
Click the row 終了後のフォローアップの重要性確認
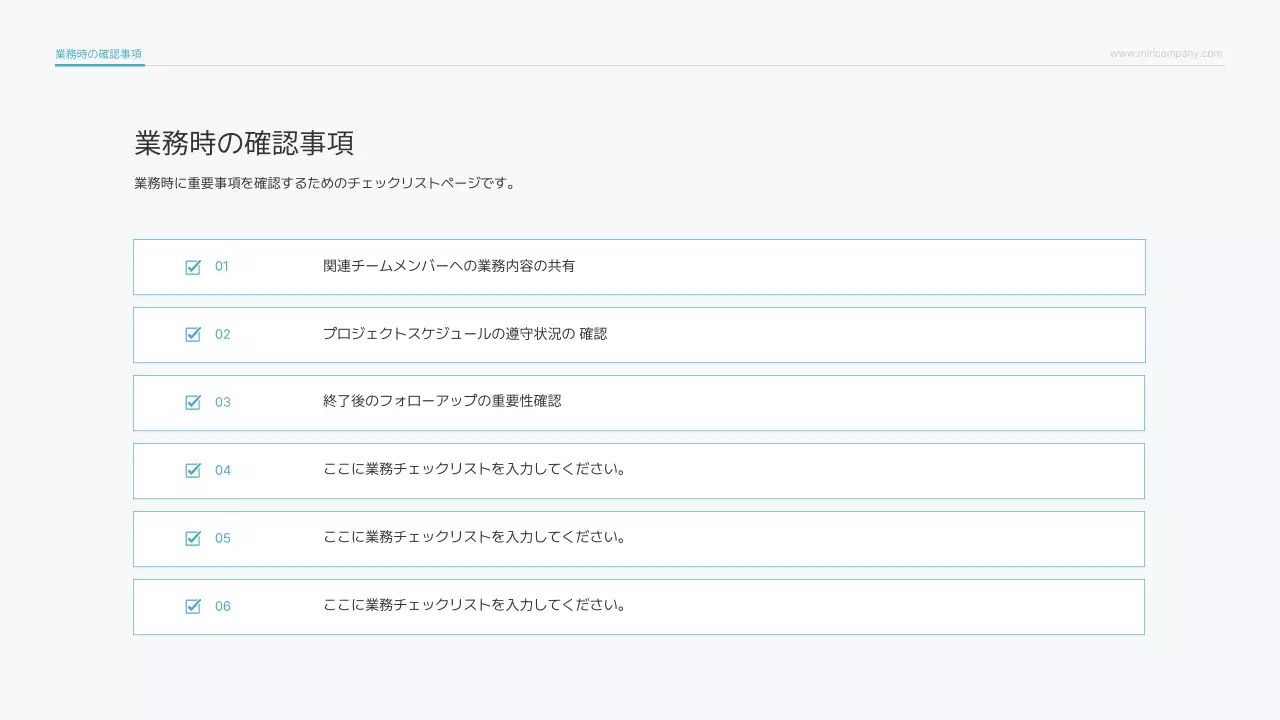pyautogui.click(x=443, y=402)
